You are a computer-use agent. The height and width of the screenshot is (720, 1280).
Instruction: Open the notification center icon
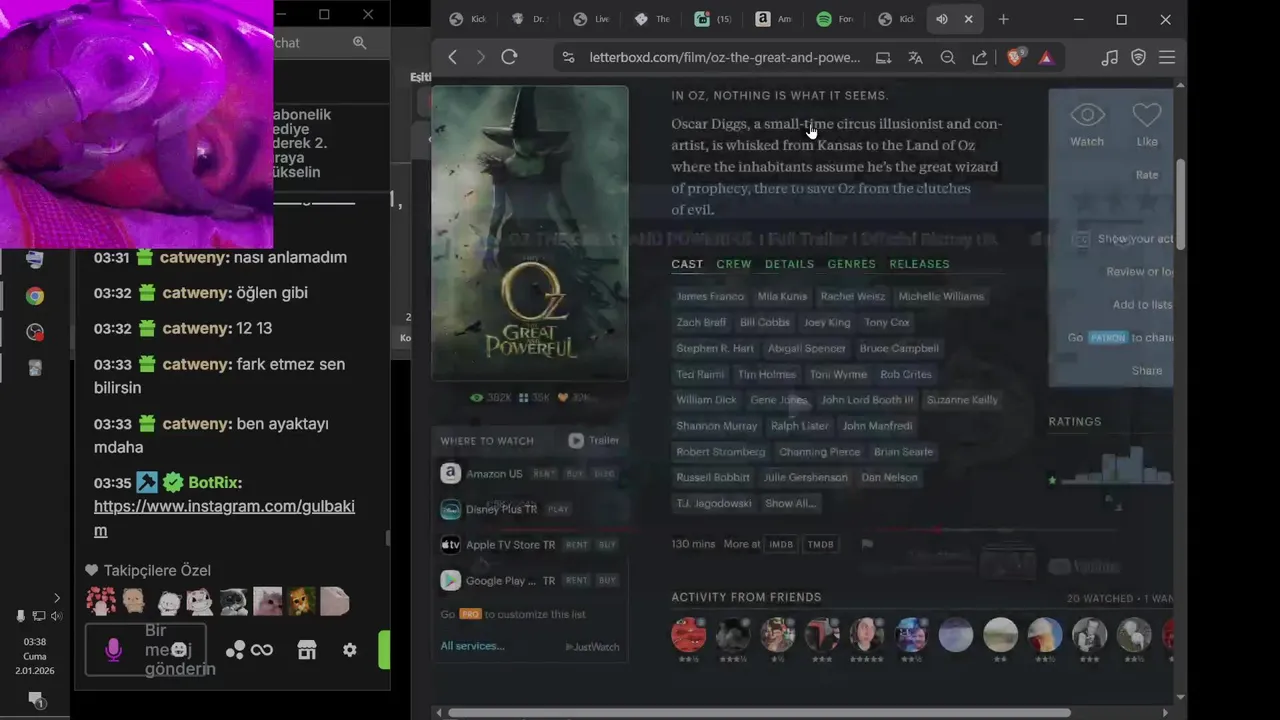(x=35, y=698)
